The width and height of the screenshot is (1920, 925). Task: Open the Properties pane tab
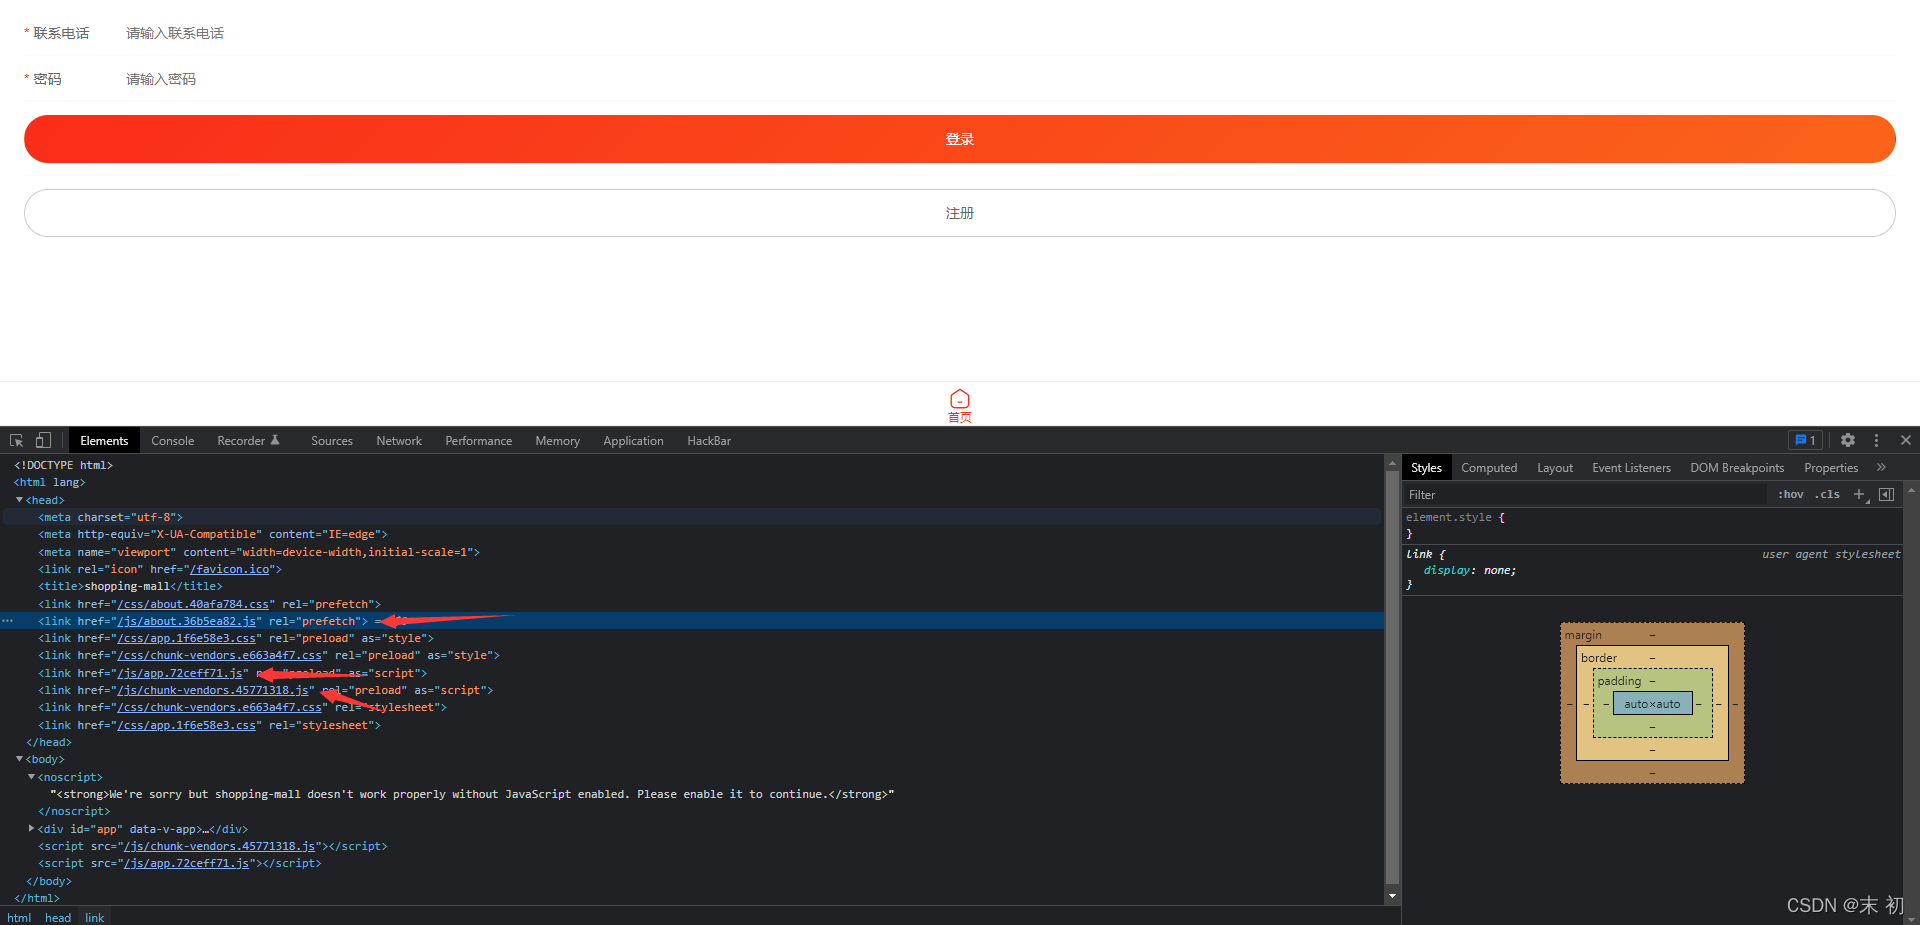(x=1831, y=467)
